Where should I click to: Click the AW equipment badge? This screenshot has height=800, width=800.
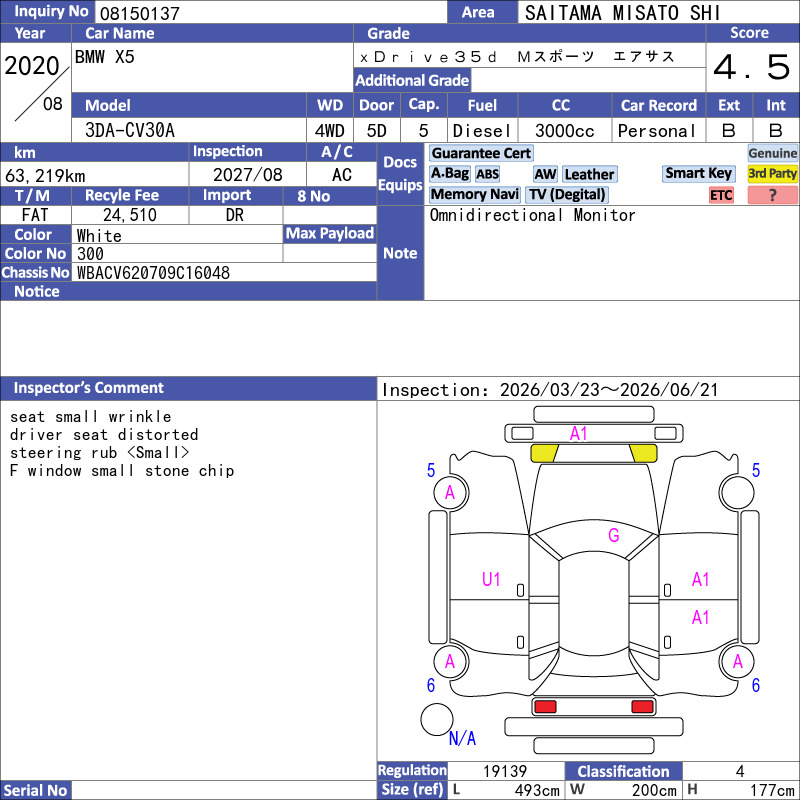click(545, 174)
